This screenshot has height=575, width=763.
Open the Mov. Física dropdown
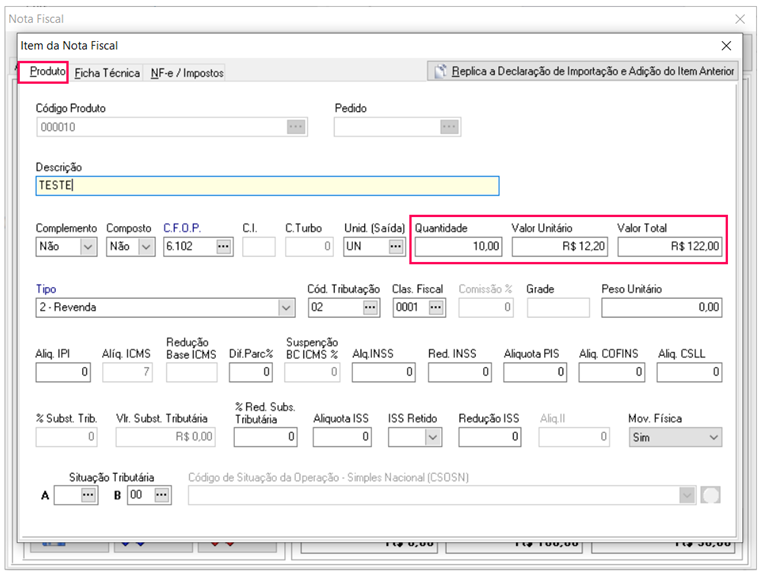(x=712, y=437)
